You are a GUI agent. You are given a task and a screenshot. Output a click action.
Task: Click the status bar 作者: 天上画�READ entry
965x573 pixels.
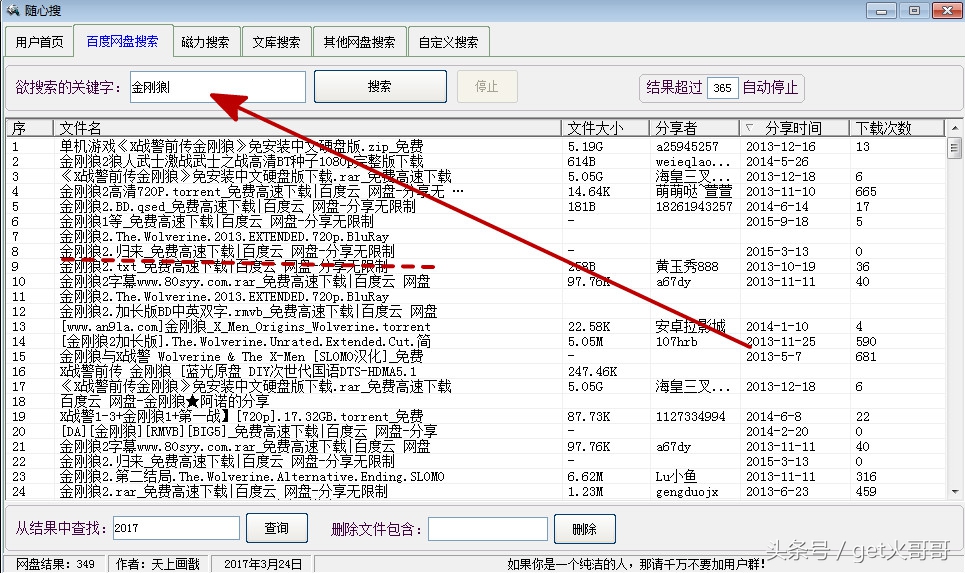pos(158,564)
